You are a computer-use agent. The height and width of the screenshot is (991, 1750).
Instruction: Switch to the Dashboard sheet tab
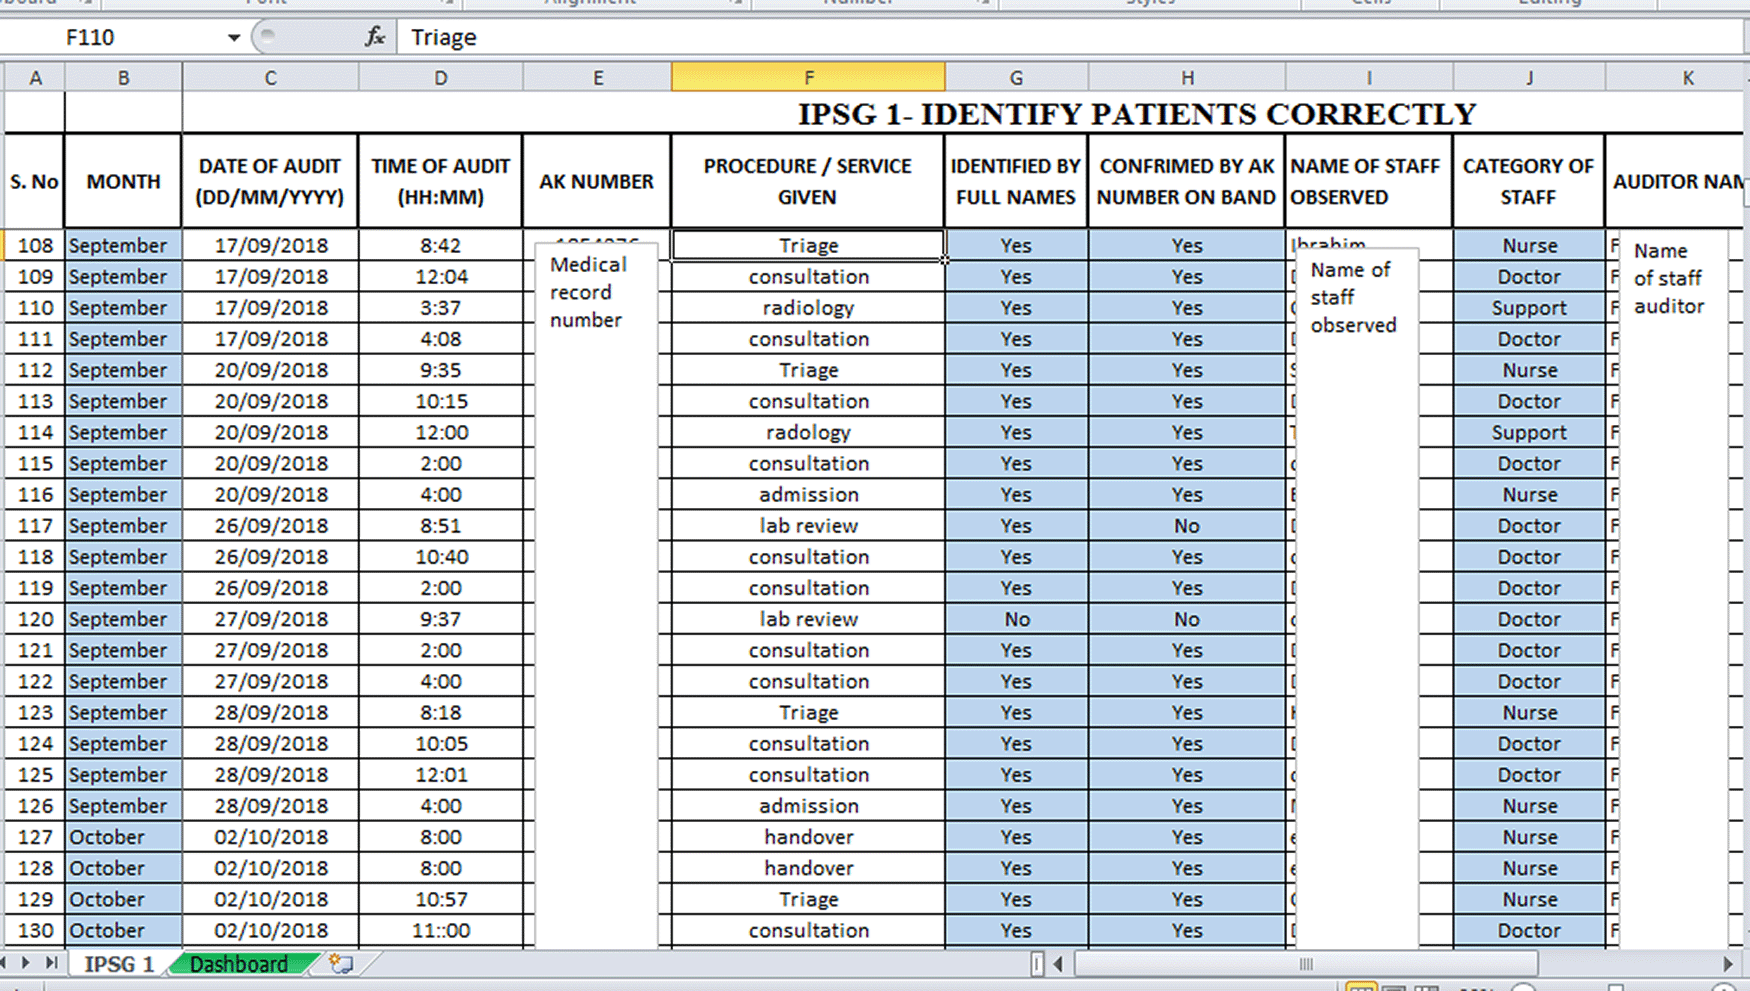[x=238, y=963]
